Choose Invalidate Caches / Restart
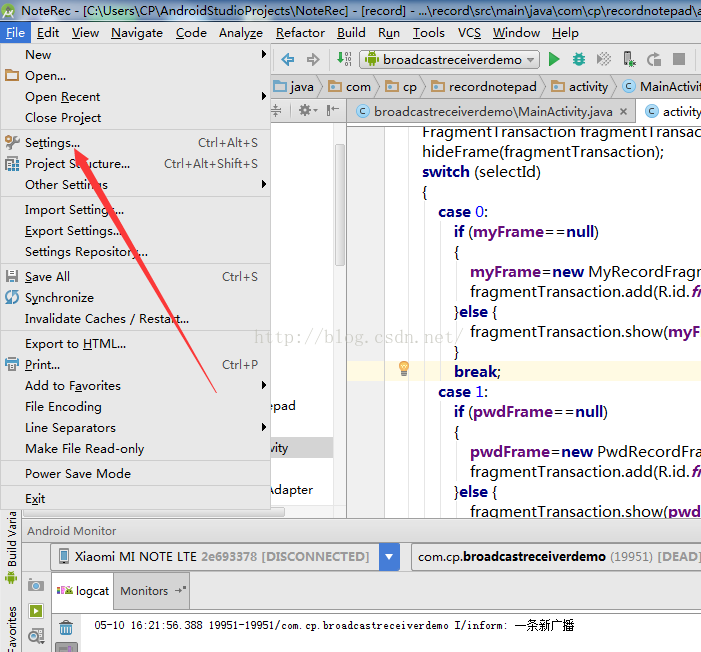701x652 pixels. (x=107, y=319)
